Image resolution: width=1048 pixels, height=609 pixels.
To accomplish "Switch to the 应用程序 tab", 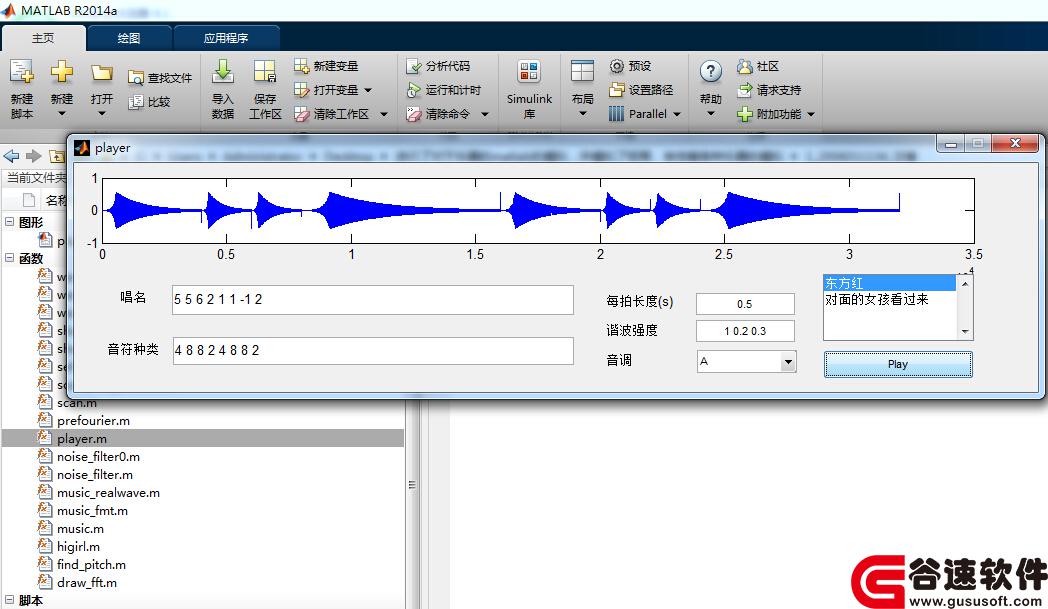I will click(226, 38).
